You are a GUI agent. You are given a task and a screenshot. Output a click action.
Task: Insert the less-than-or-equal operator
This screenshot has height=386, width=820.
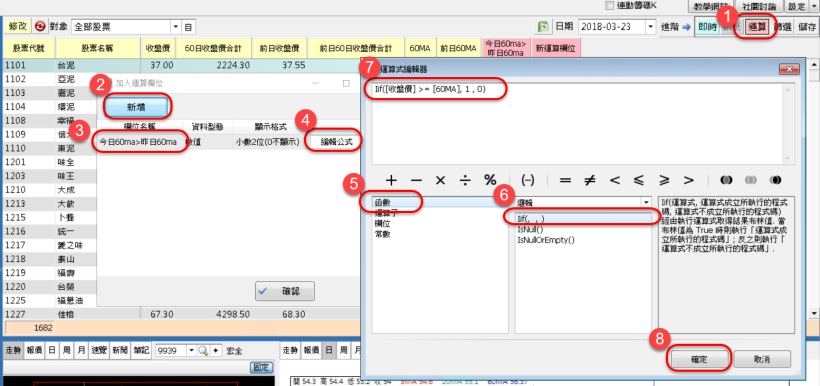click(x=639, y=180)
